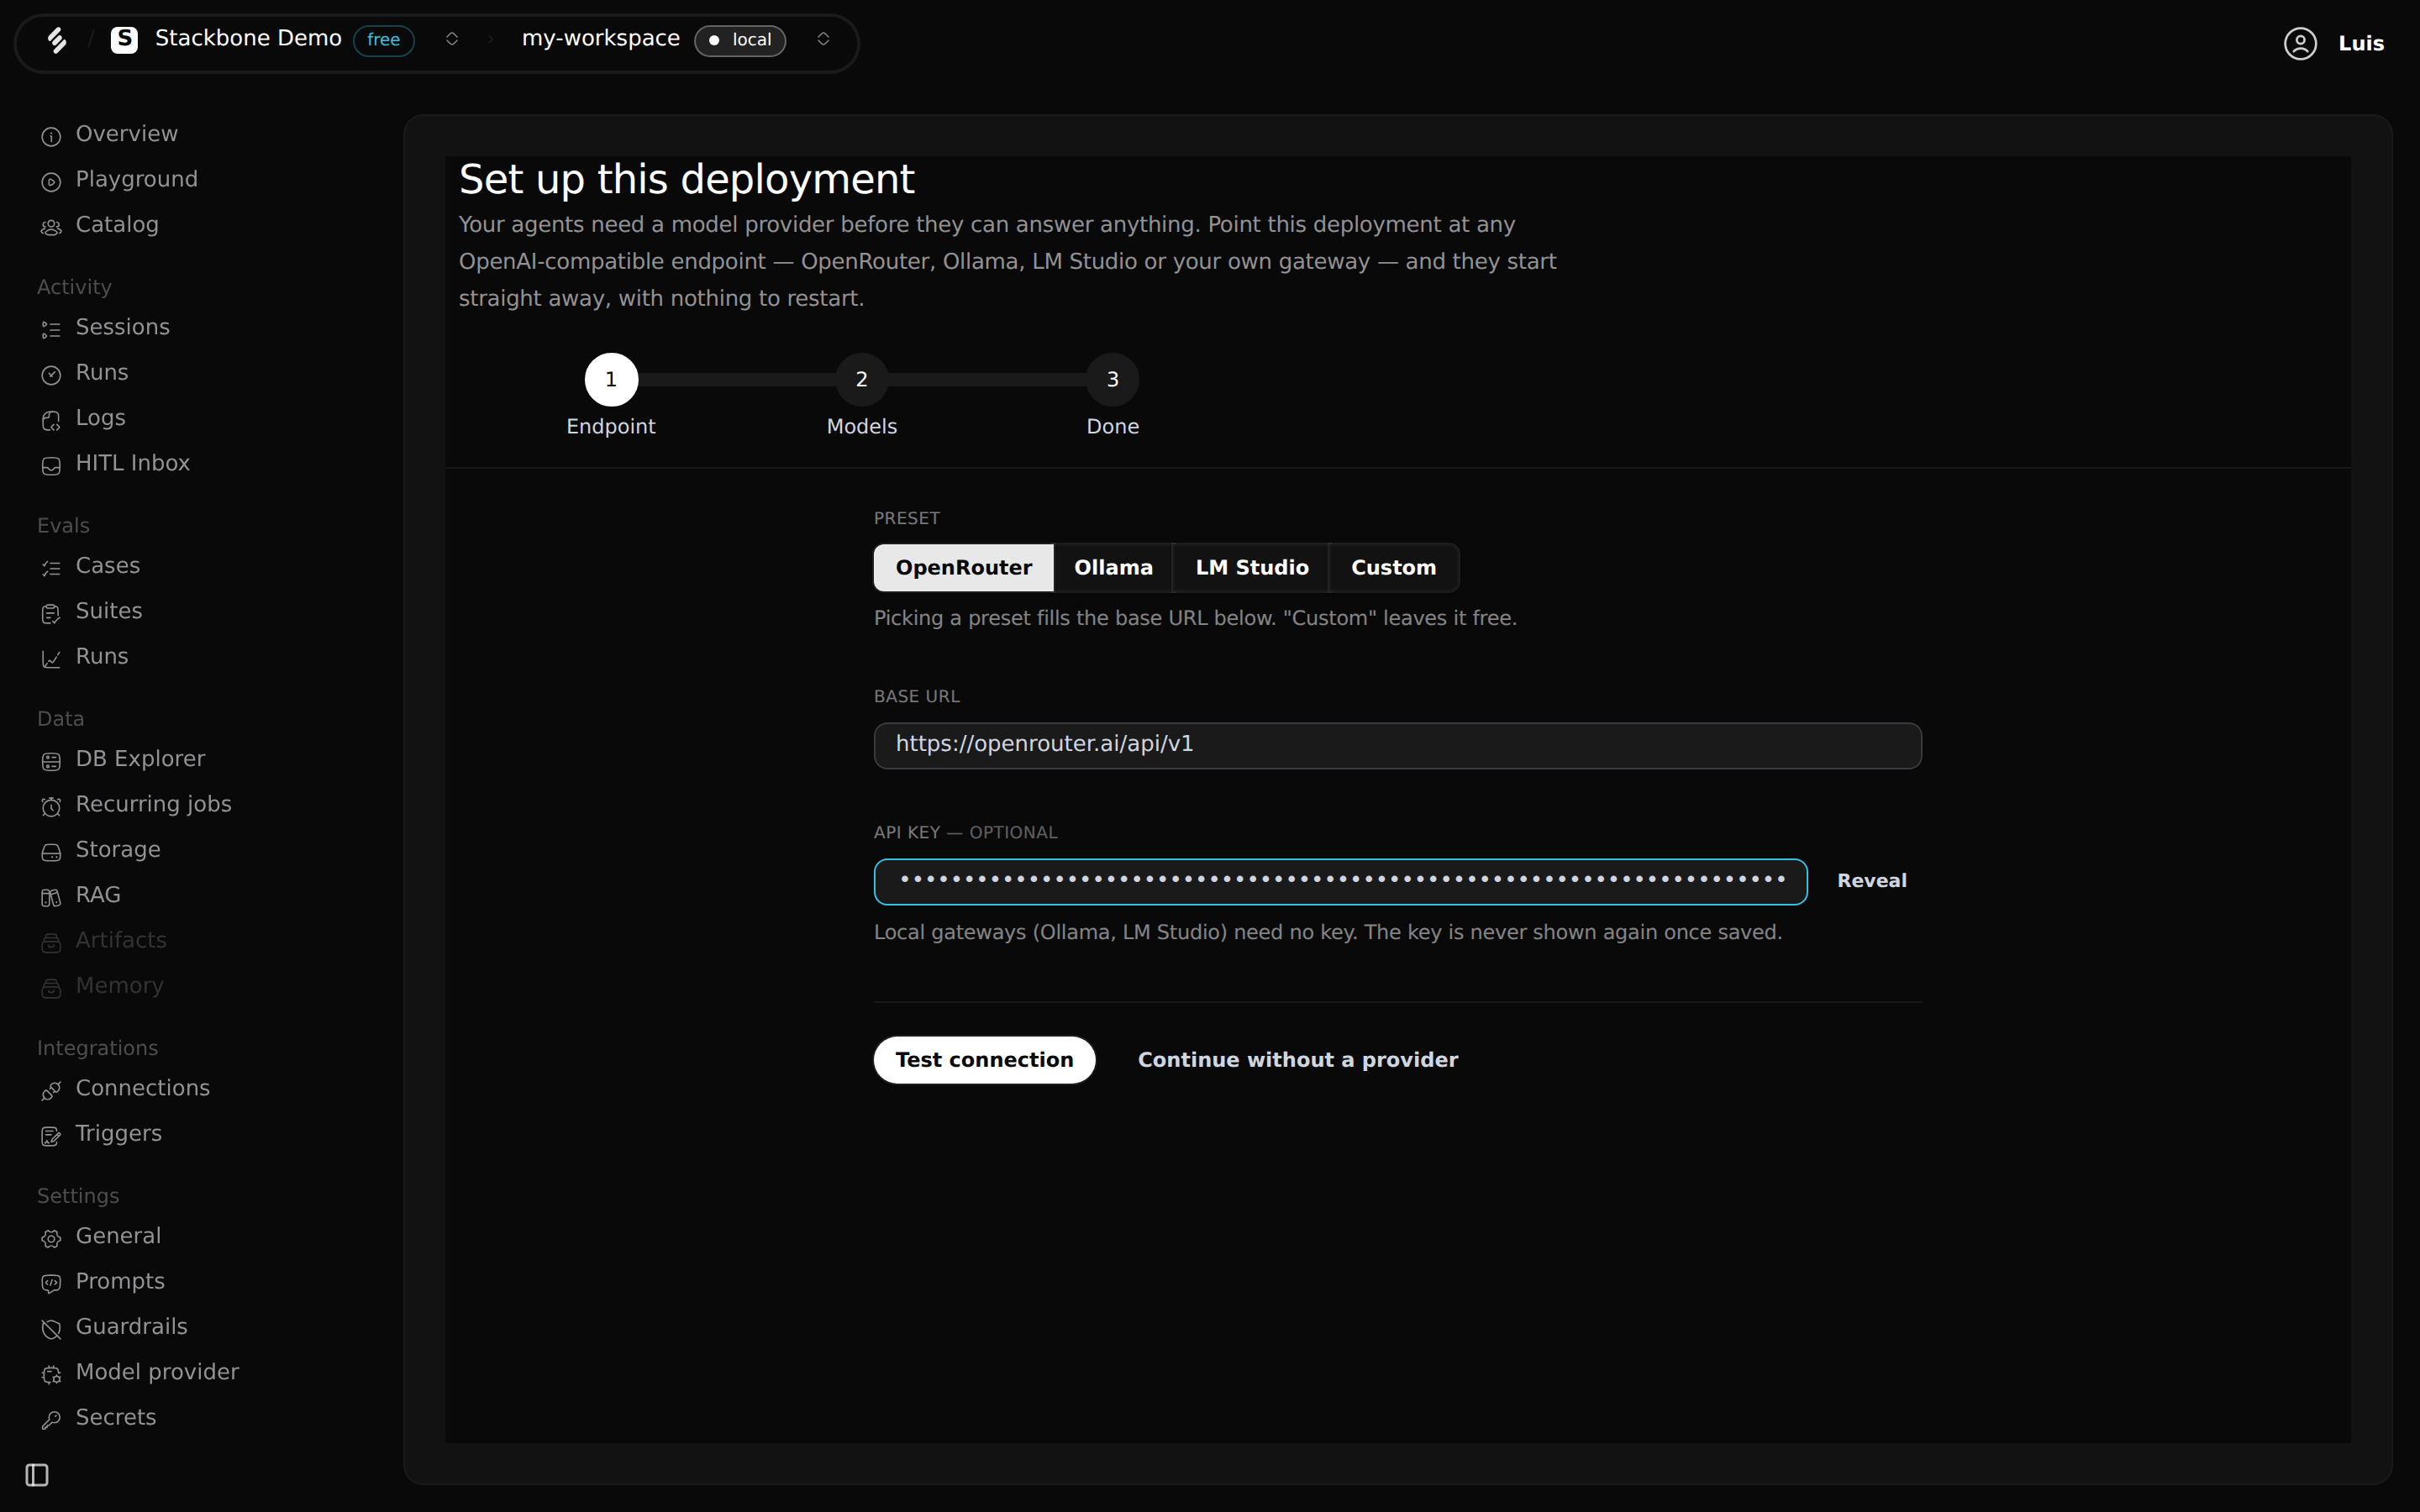Click the 'Evals' sidebar section header

point(63,526)
